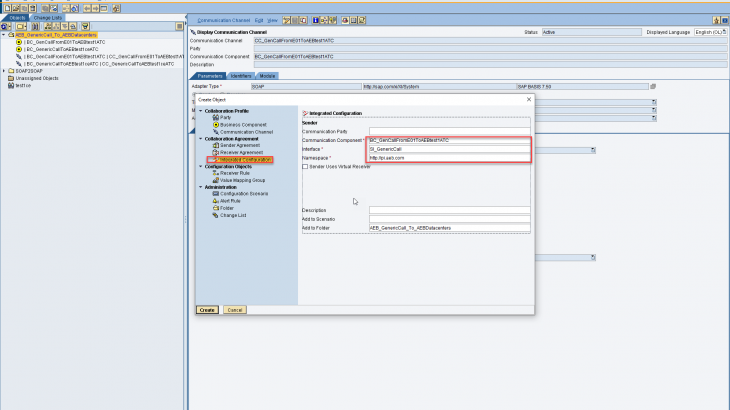Switch to the Module tab

coord(267,76)
